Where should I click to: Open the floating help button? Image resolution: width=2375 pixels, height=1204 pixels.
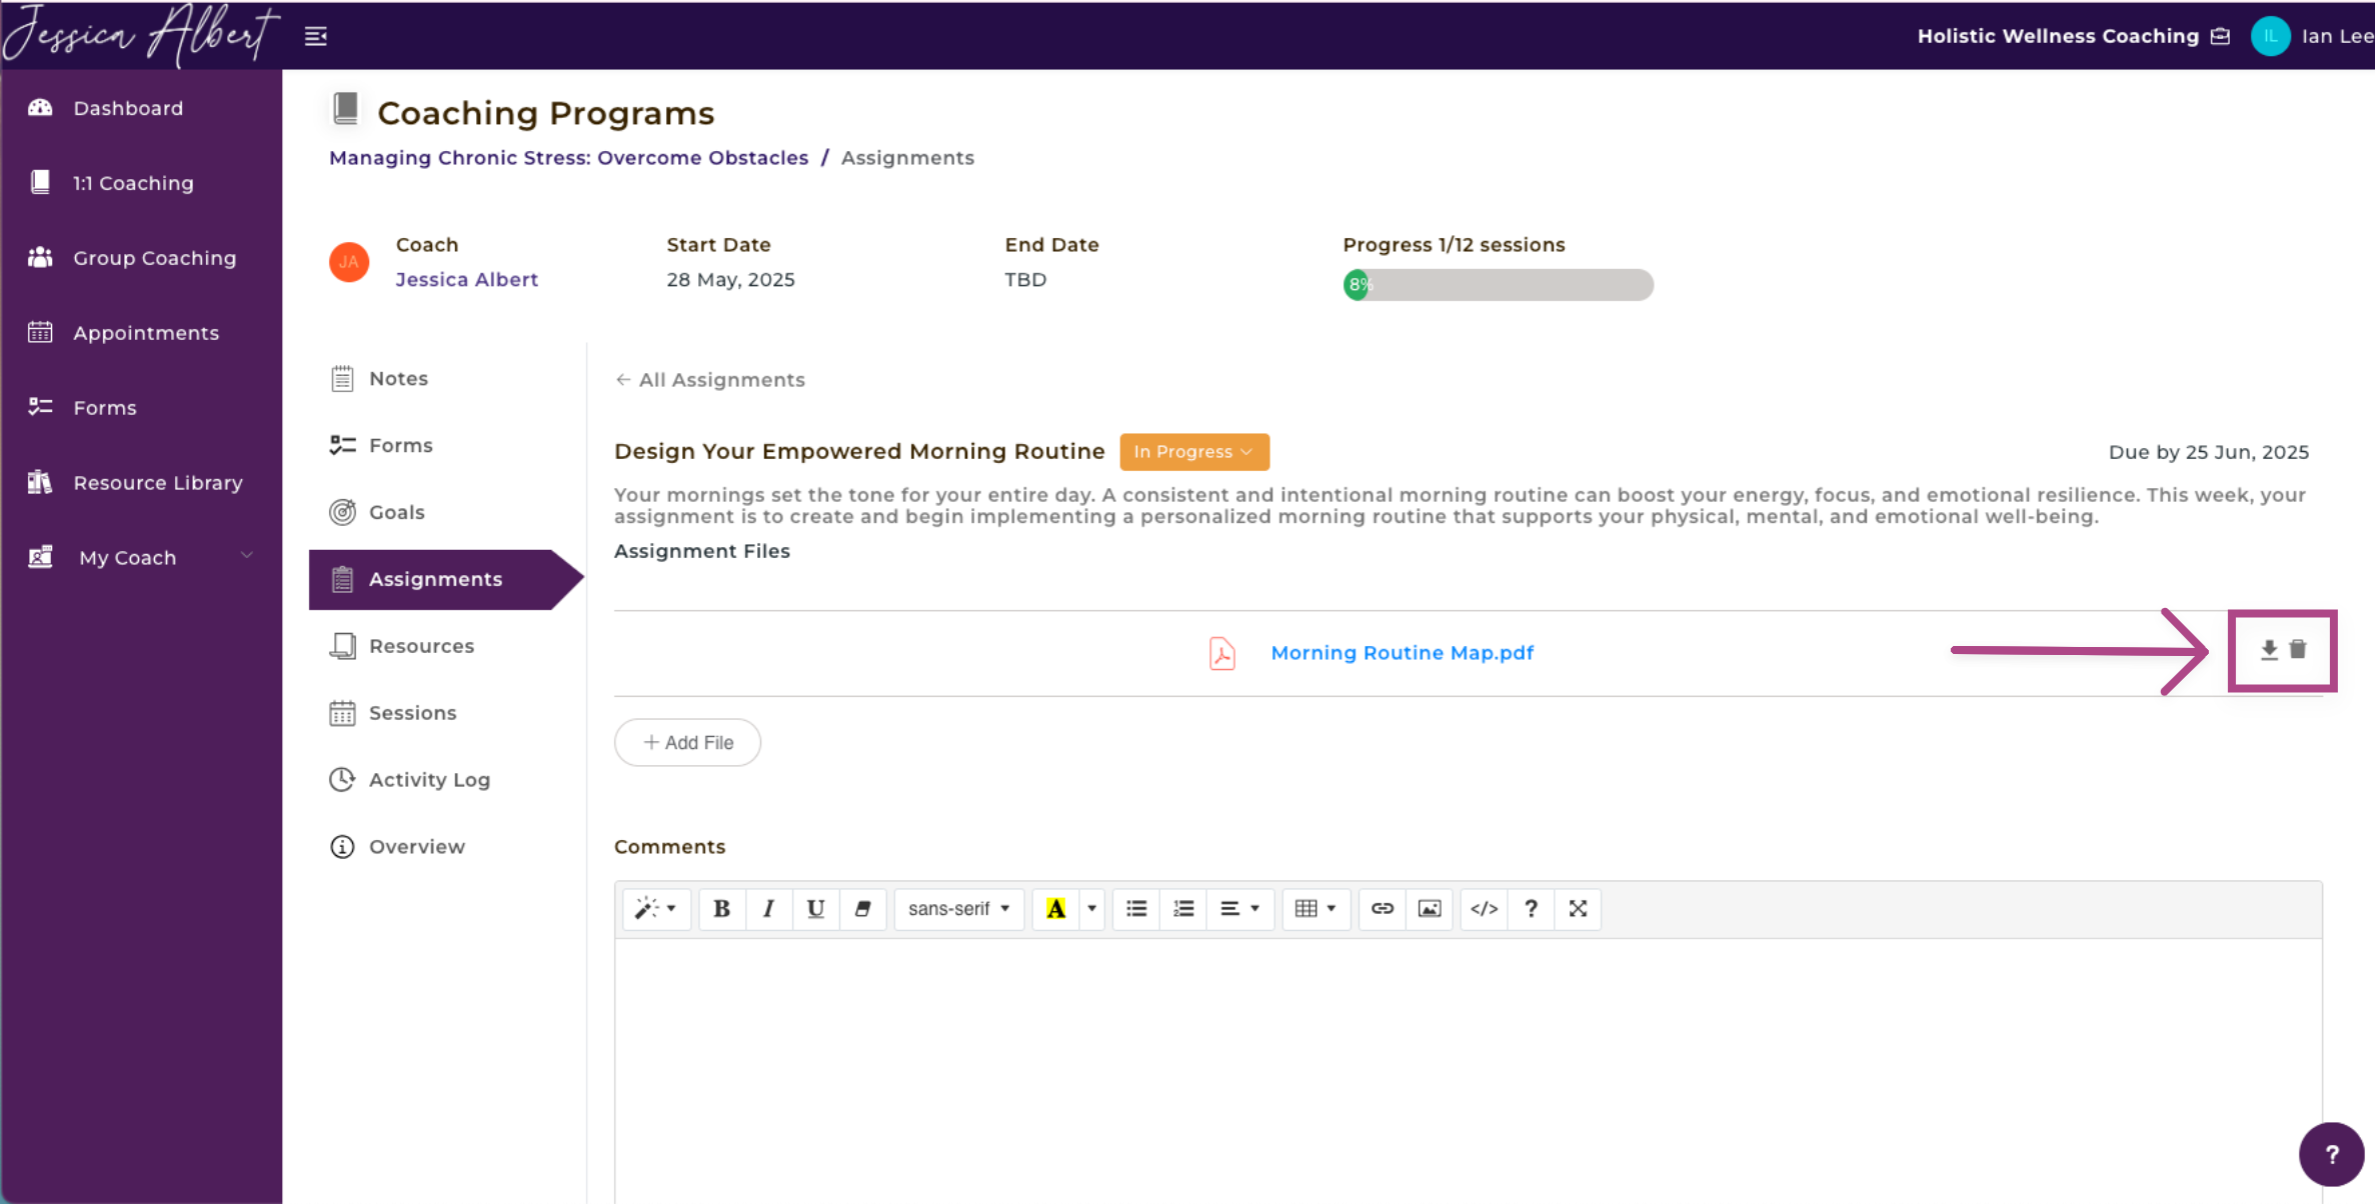click(x=2331, y=1155)
